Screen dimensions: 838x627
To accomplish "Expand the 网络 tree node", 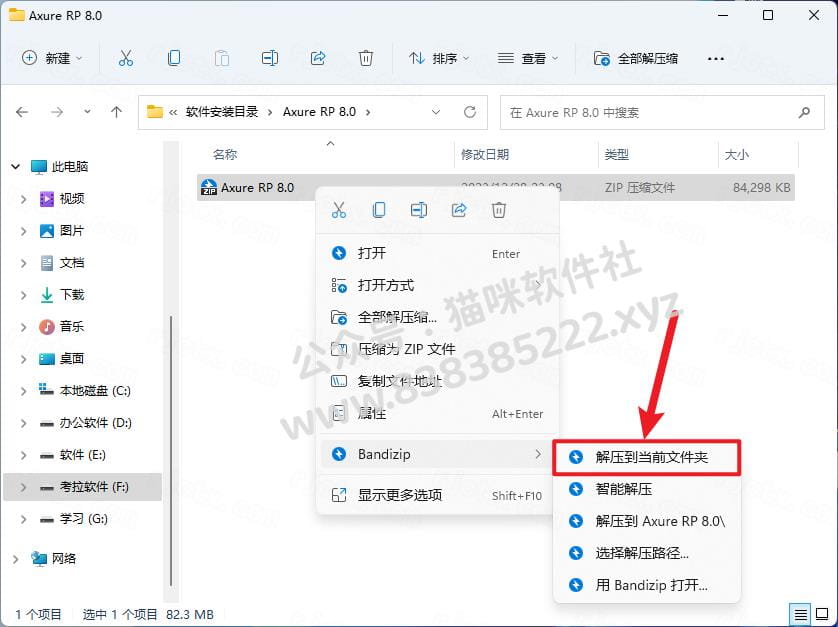I will click(x=15, y=559).
